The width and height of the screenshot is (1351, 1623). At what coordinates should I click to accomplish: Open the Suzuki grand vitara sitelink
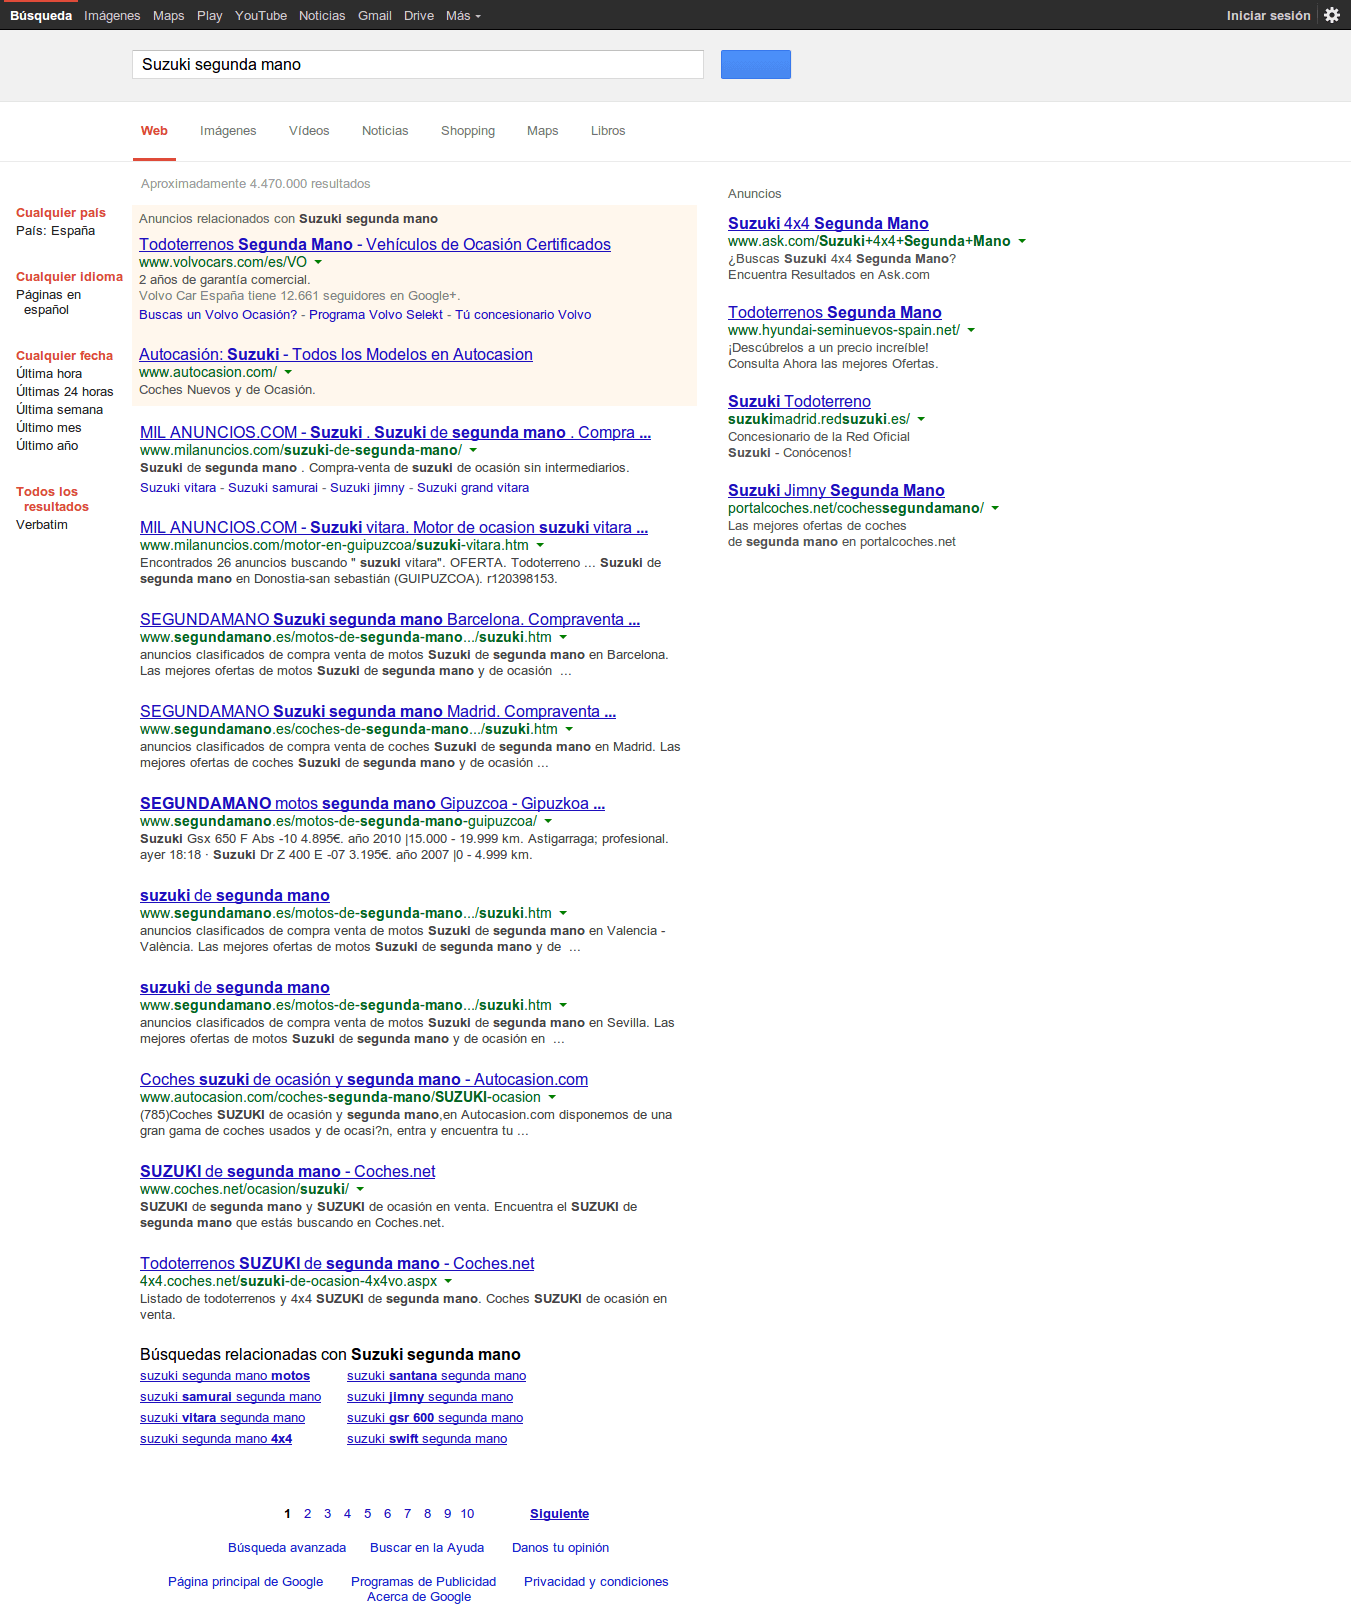(x=473, y=488)
